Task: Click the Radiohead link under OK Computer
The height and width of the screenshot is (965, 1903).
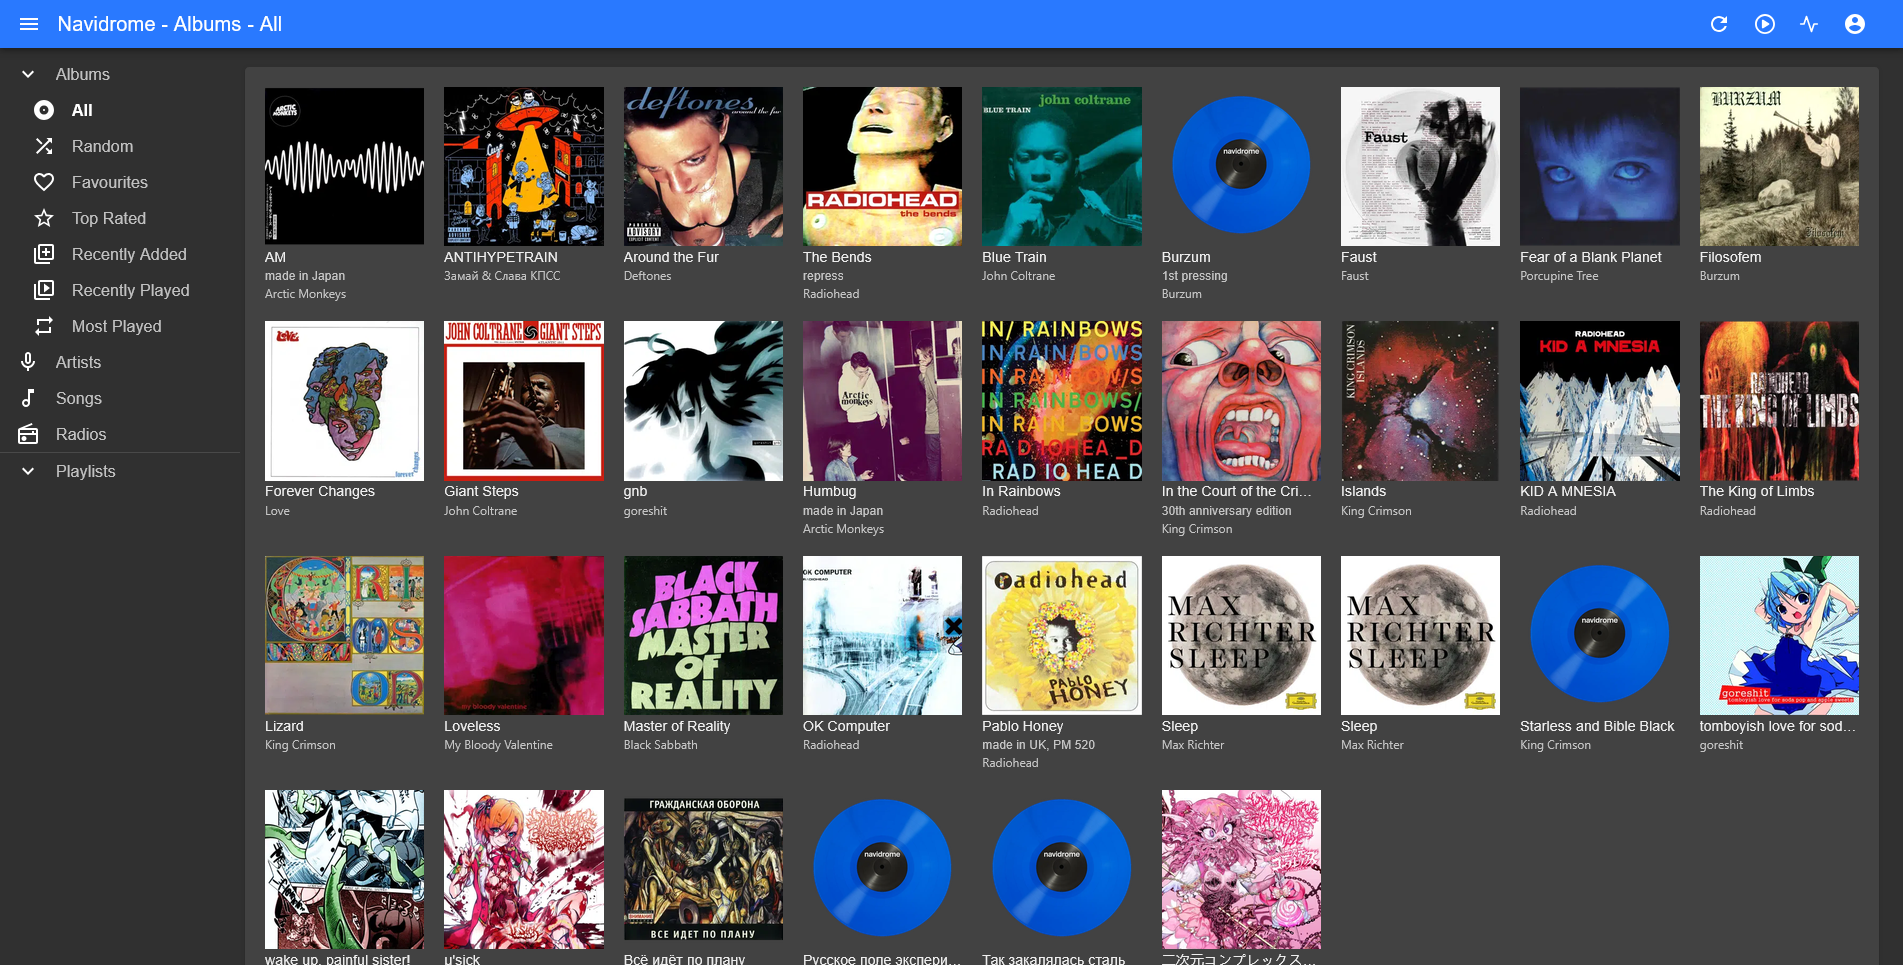Action: pyautogui.click(x=831, y=745)
